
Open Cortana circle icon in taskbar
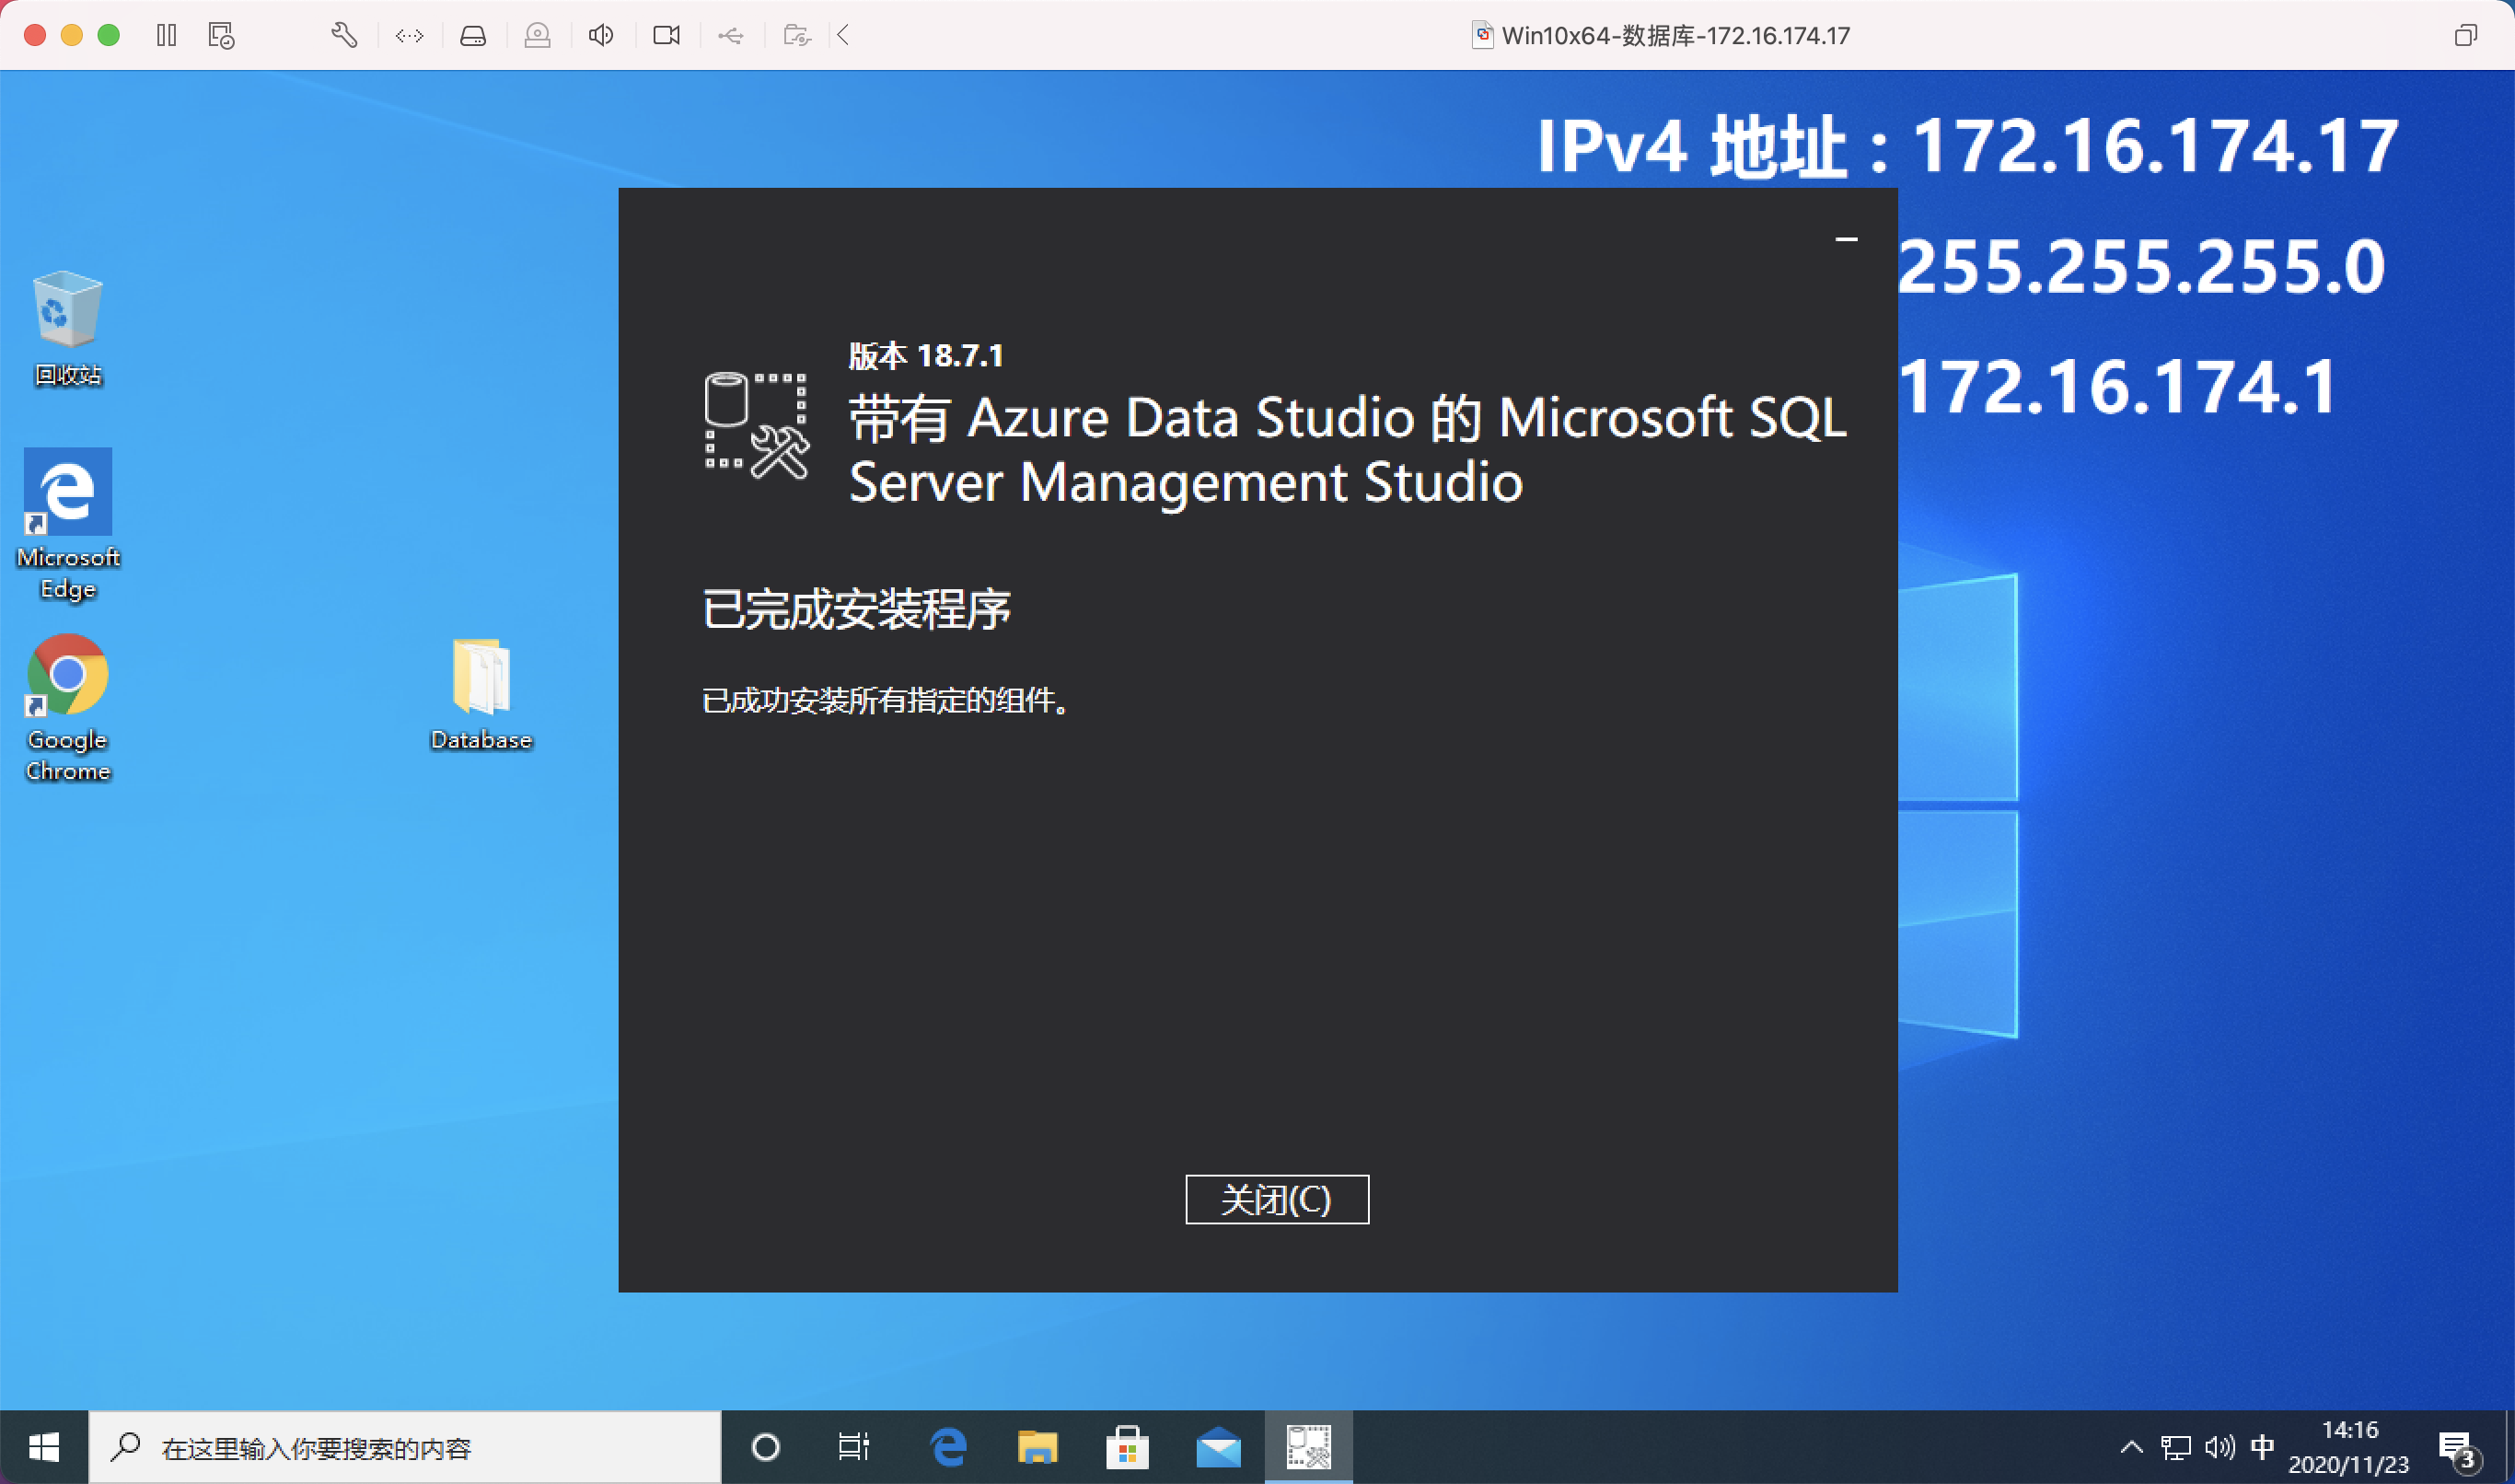pos(765,1447)
